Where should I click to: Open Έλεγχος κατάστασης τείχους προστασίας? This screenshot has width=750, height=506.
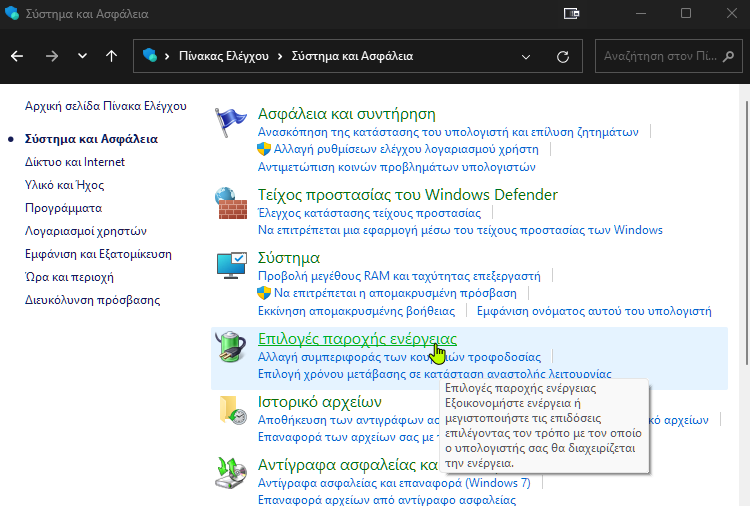(x=369, y=213)
